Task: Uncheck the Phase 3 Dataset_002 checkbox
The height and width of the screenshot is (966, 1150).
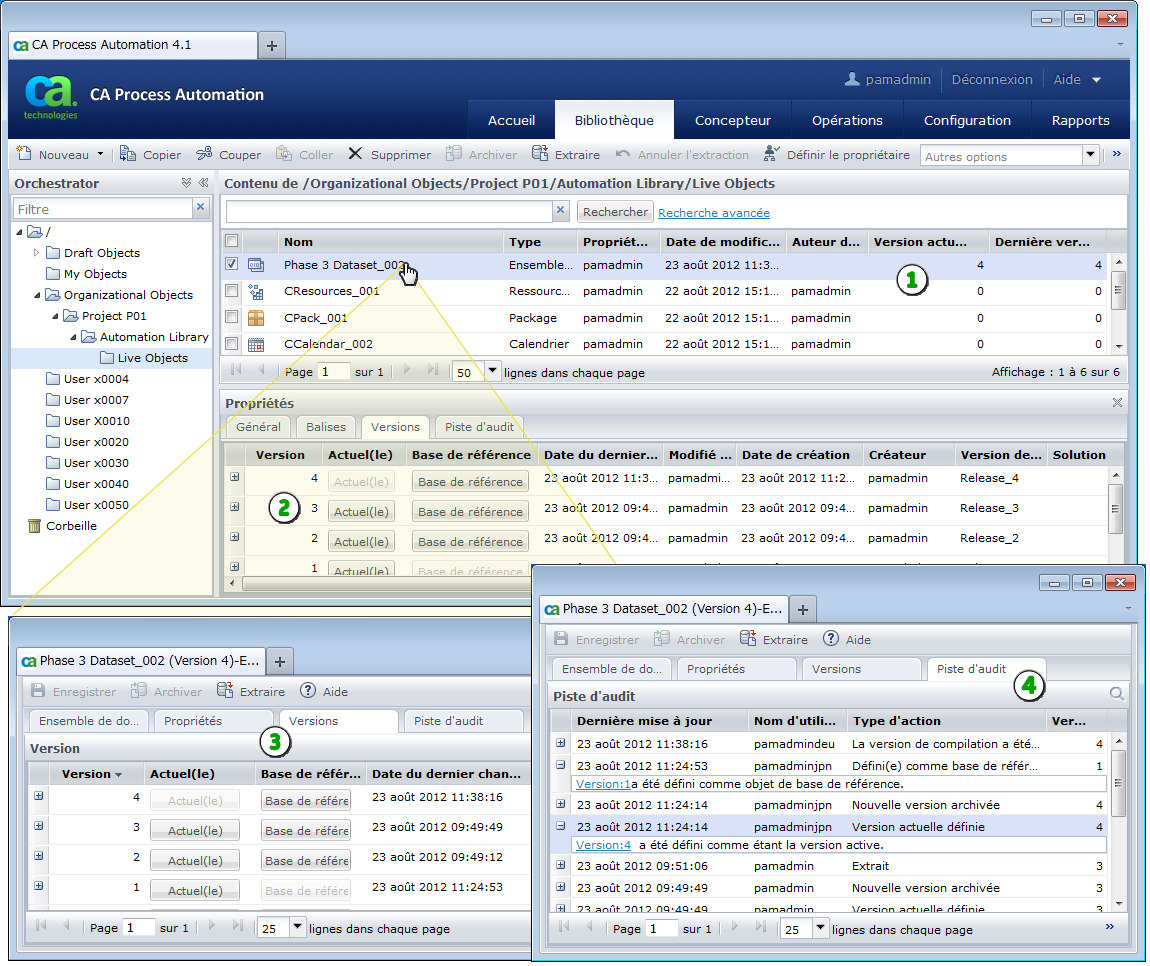Action: (232, 265)
